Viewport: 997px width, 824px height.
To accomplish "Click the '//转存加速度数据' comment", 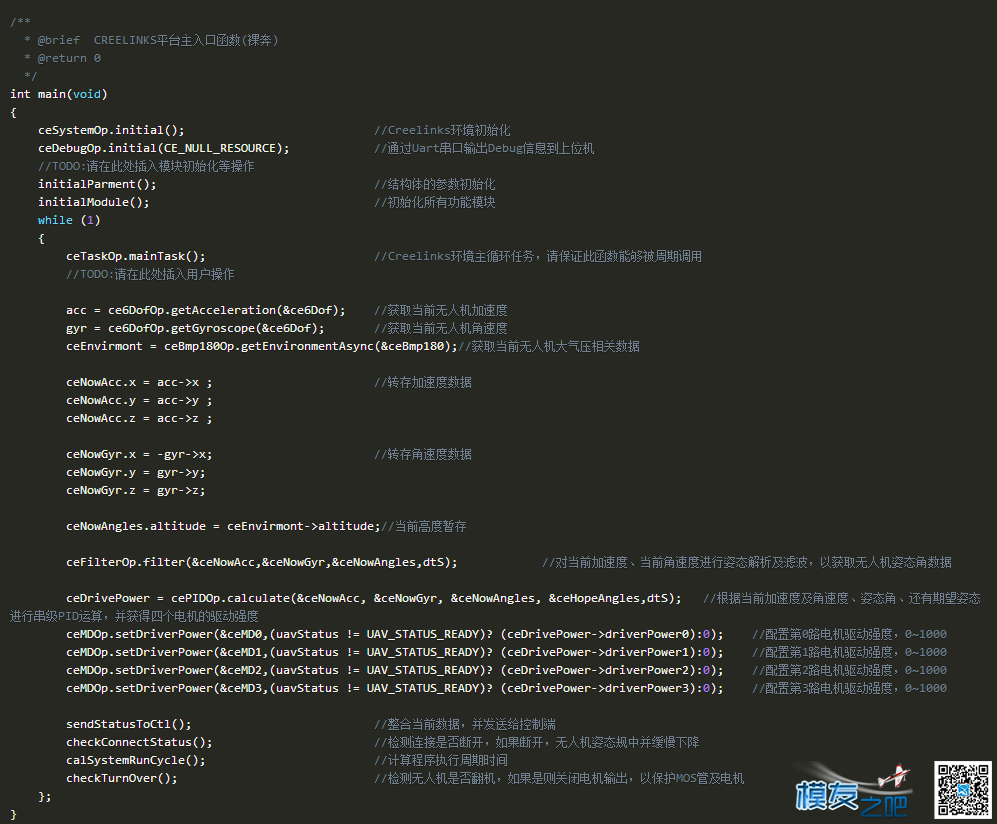I will [423, 382].
